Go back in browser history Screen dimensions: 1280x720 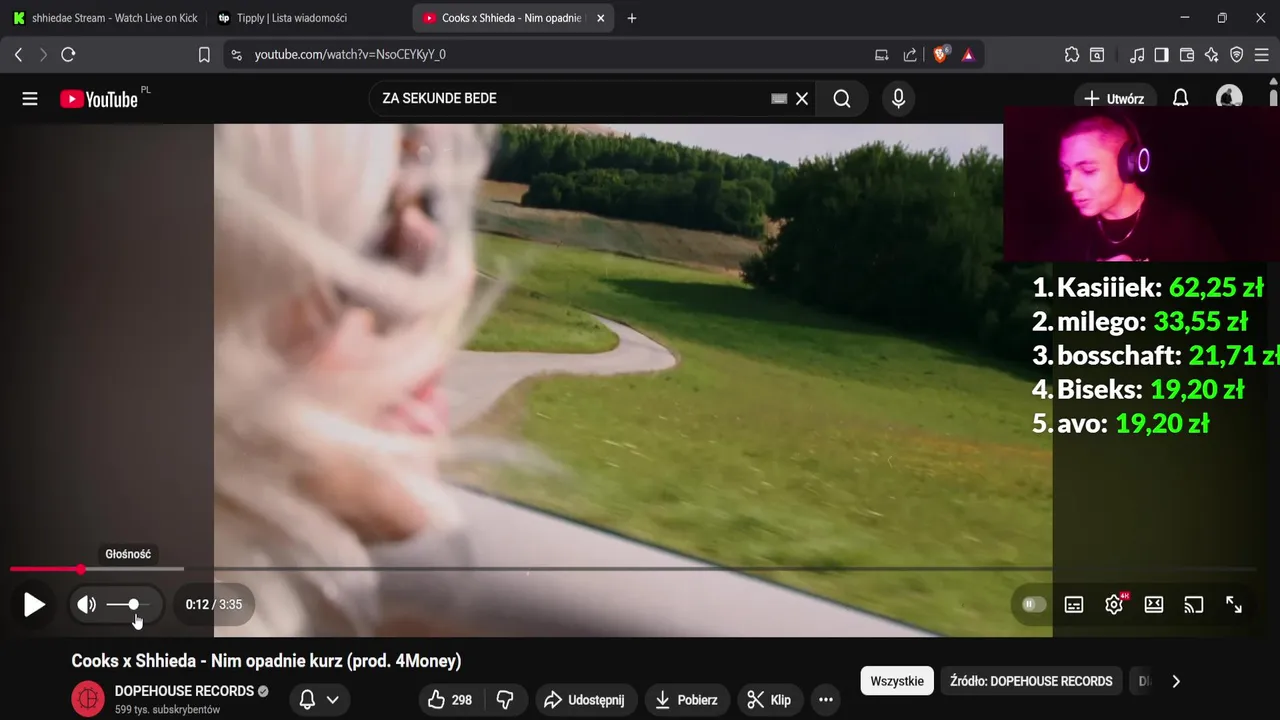click(18, 55)
